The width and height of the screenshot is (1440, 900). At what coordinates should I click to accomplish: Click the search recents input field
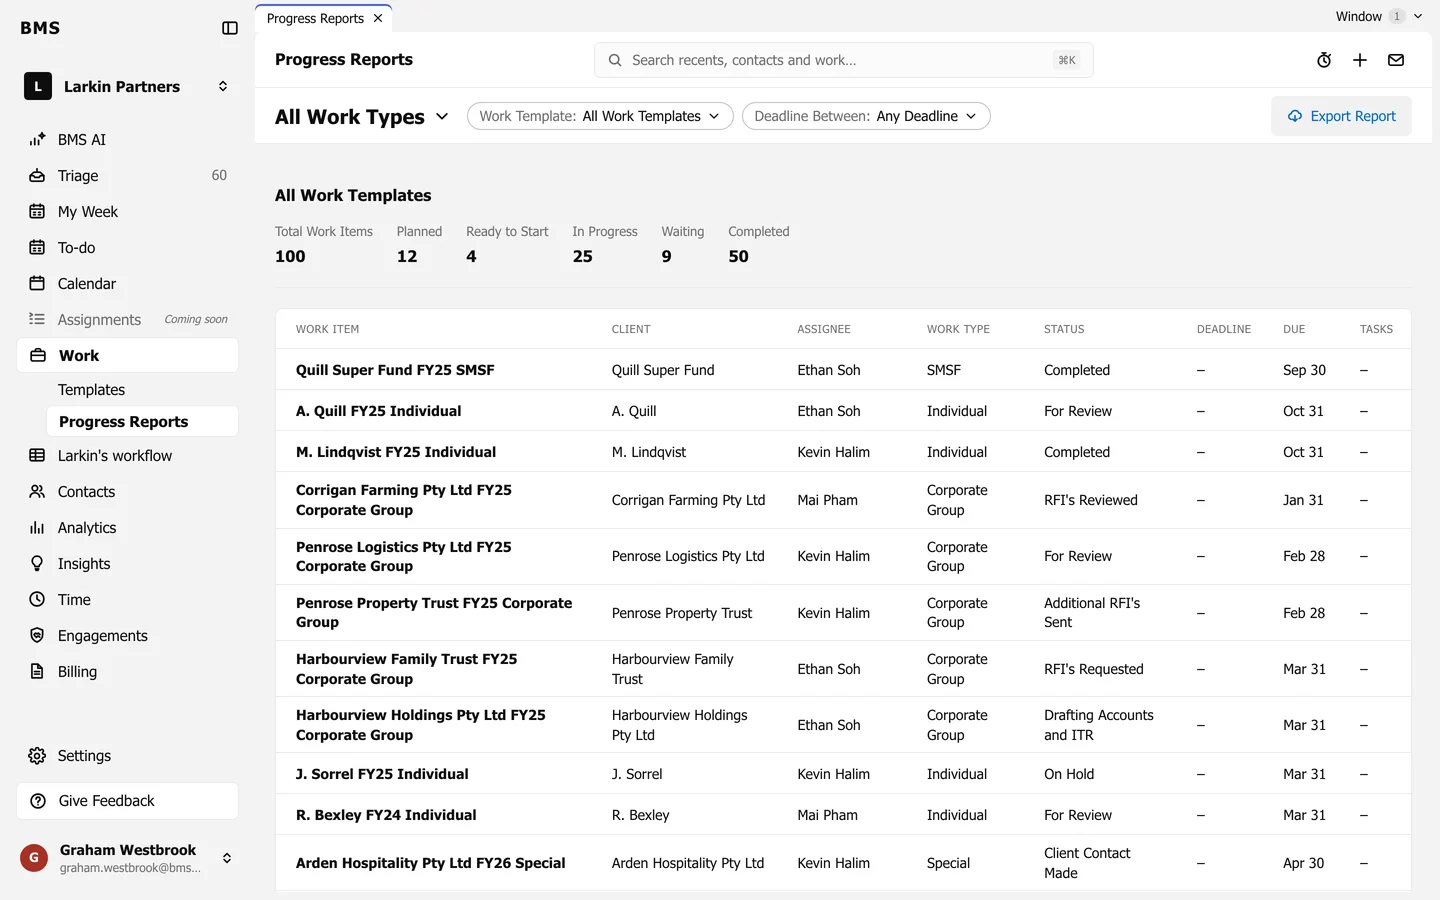pos(844,60)
